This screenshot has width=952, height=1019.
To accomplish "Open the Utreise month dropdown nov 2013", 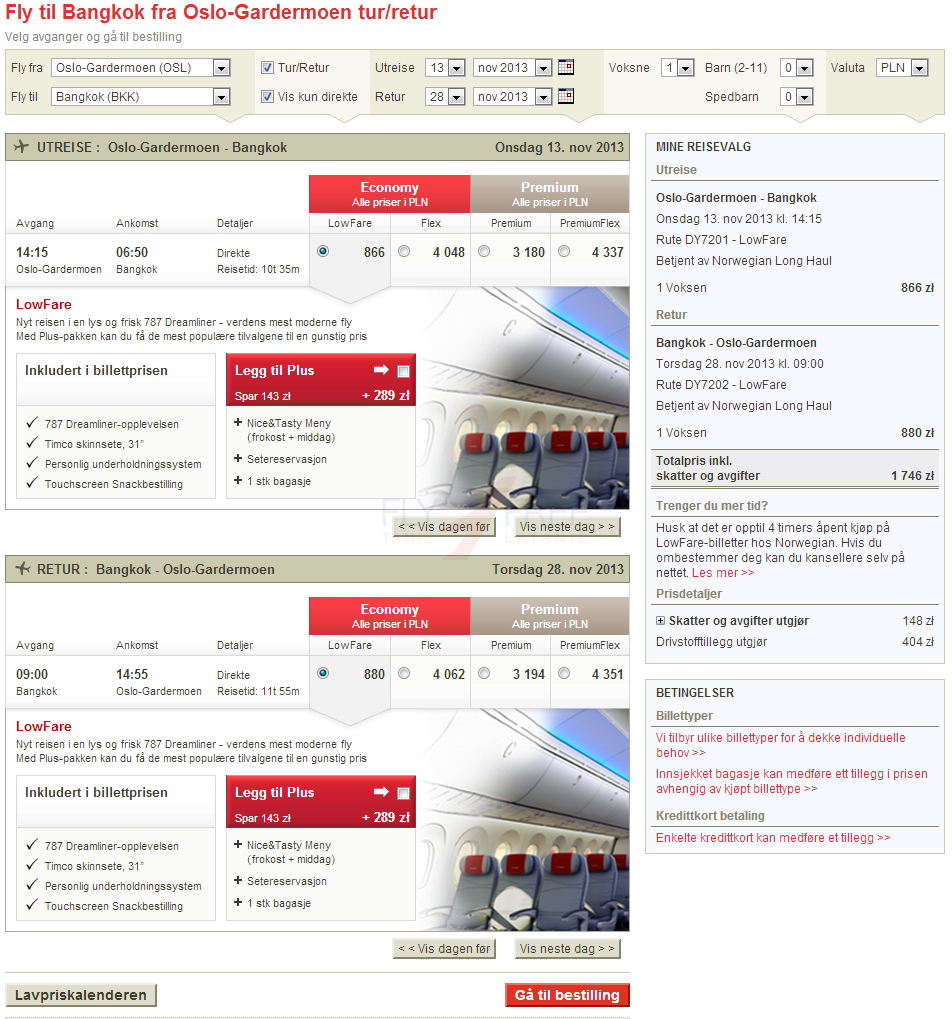I will 513,68.
